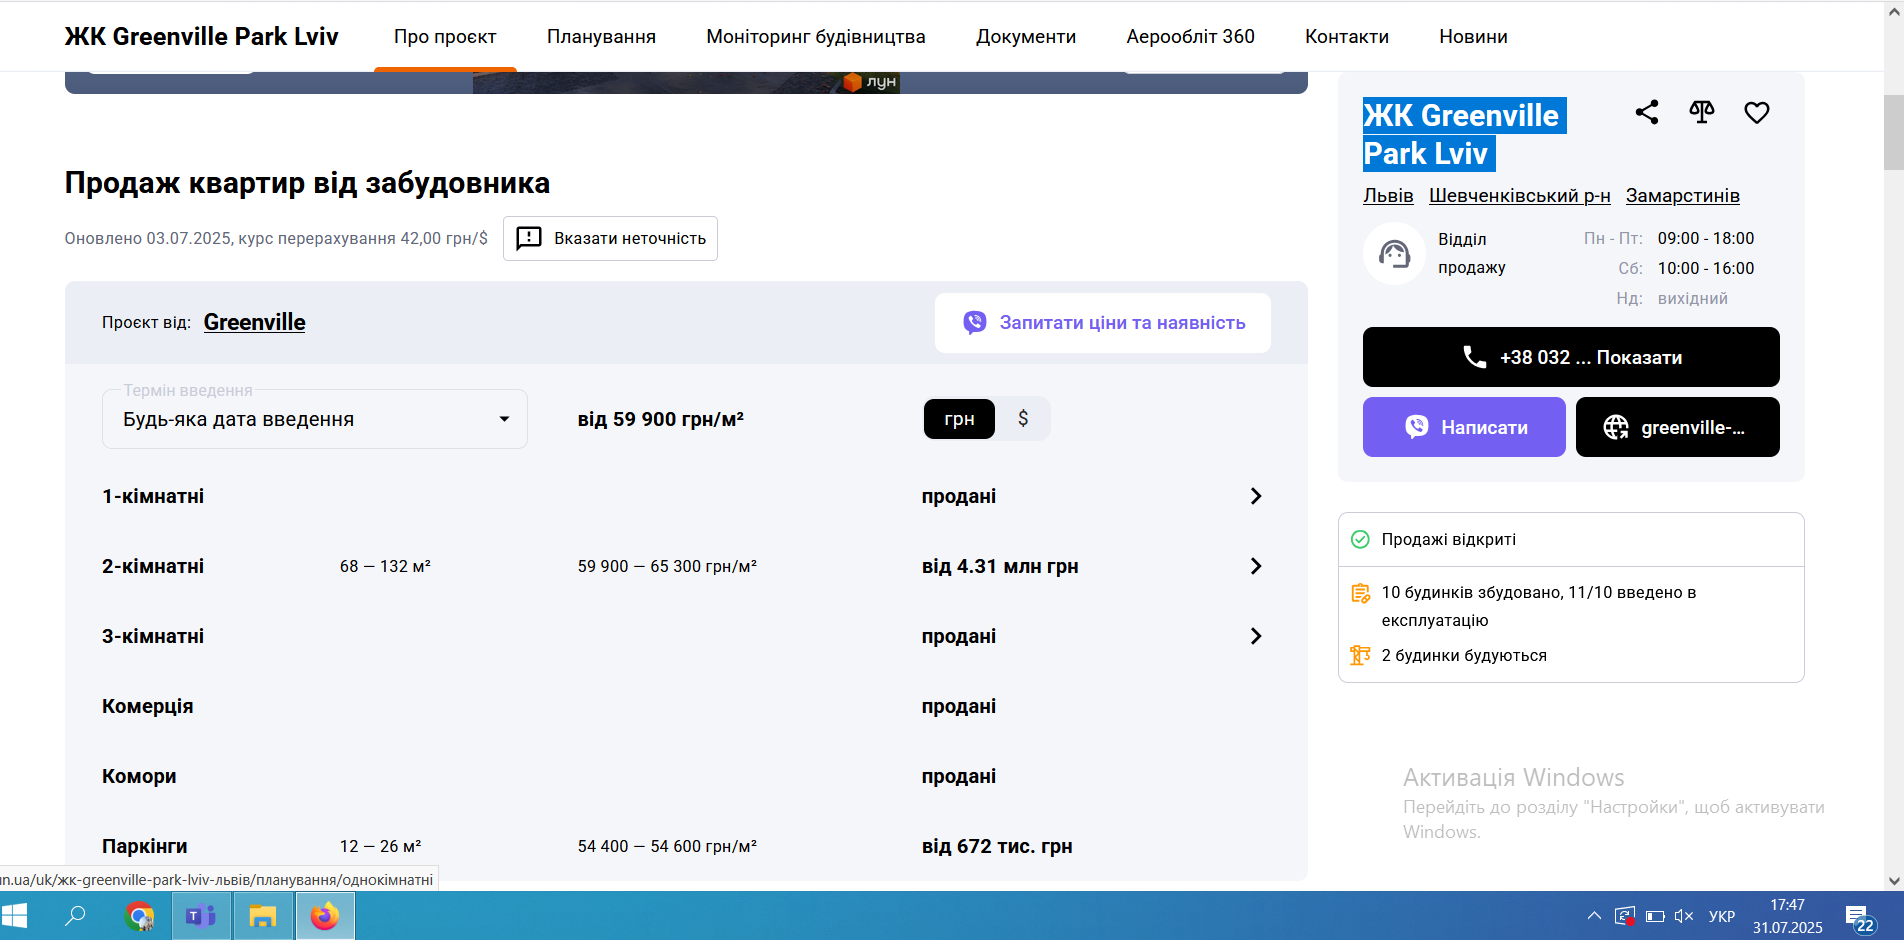Screen dimensions: 1904x940
Task: Click the muted volume tray icon
Action: coord(1684,916)
